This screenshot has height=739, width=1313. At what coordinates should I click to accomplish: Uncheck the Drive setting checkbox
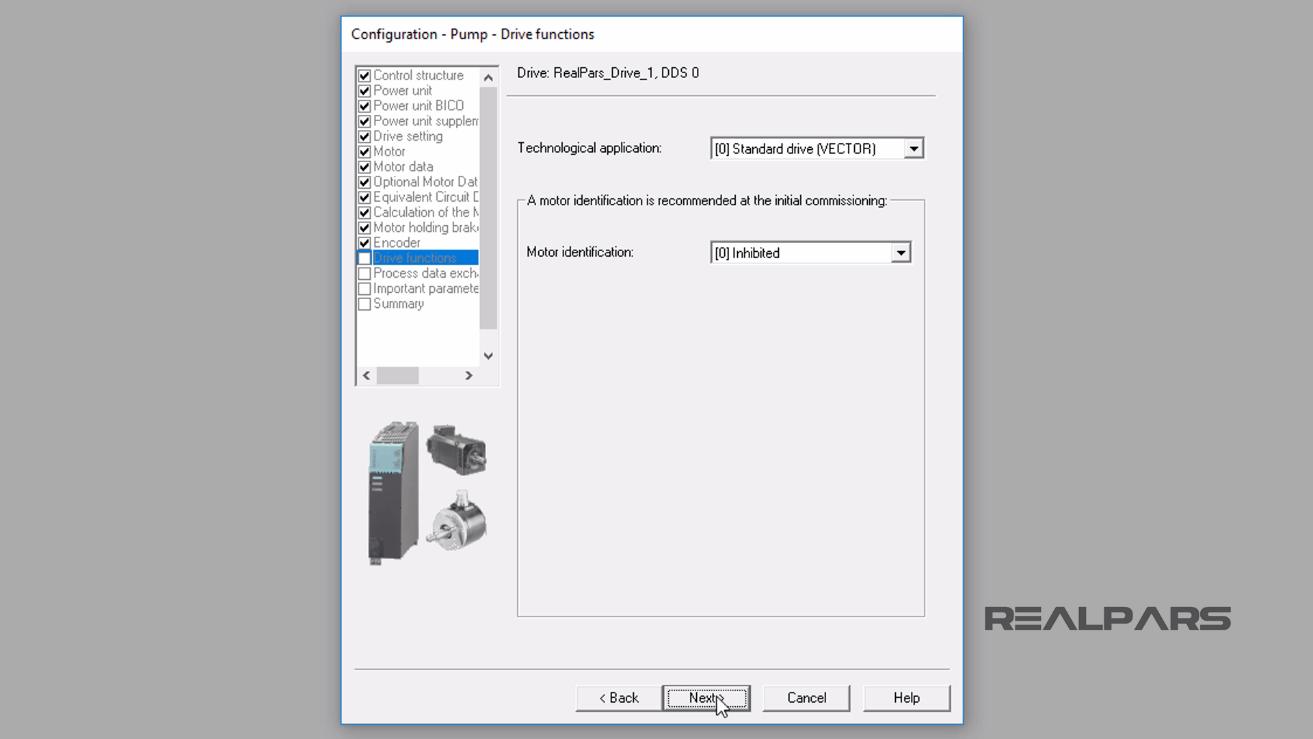click(364, 136)
